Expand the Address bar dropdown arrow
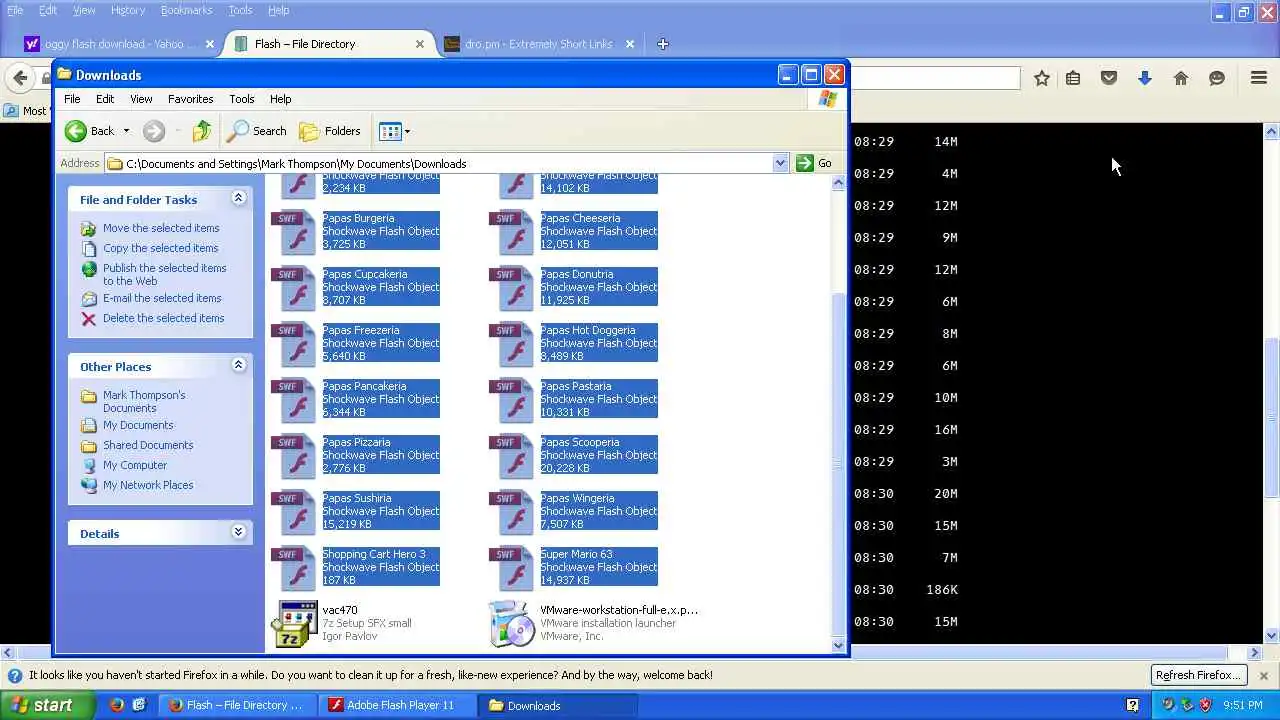 (x=780, y=163)
